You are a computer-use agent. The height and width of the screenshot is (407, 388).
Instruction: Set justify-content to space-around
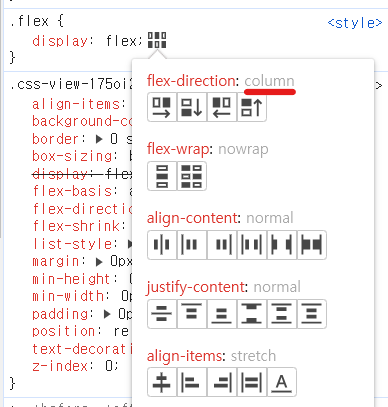(x=282, y=314)
